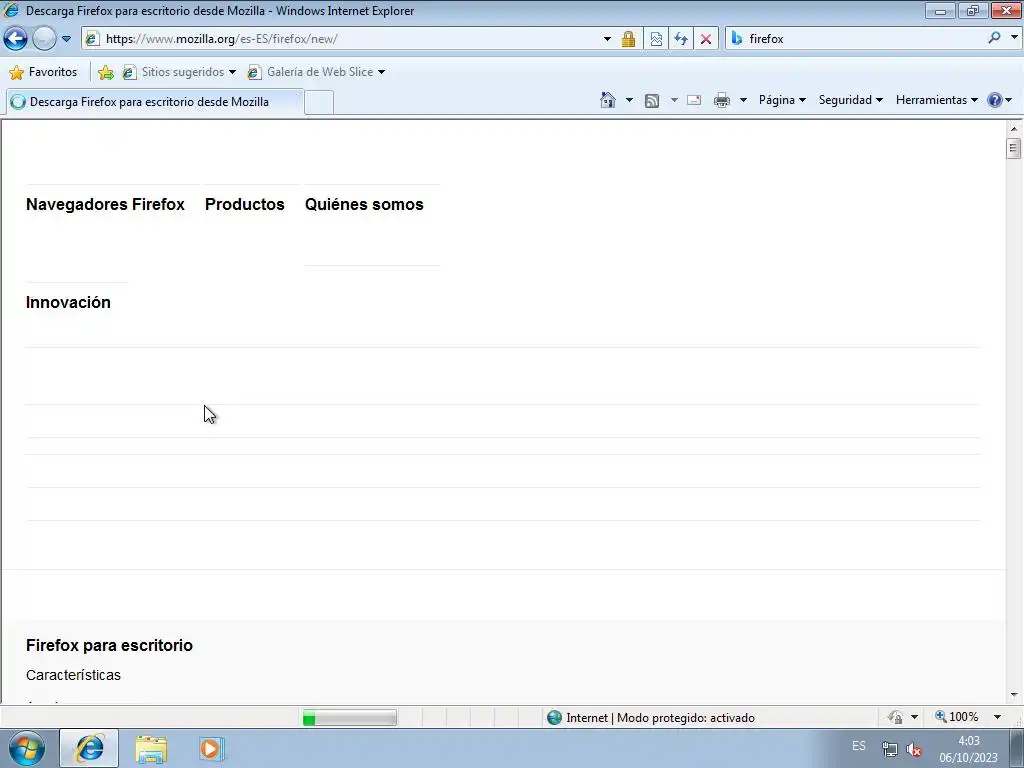
Task: Click the RSS feeds icon
Action: pyautogui.click(x=652, y=100)
